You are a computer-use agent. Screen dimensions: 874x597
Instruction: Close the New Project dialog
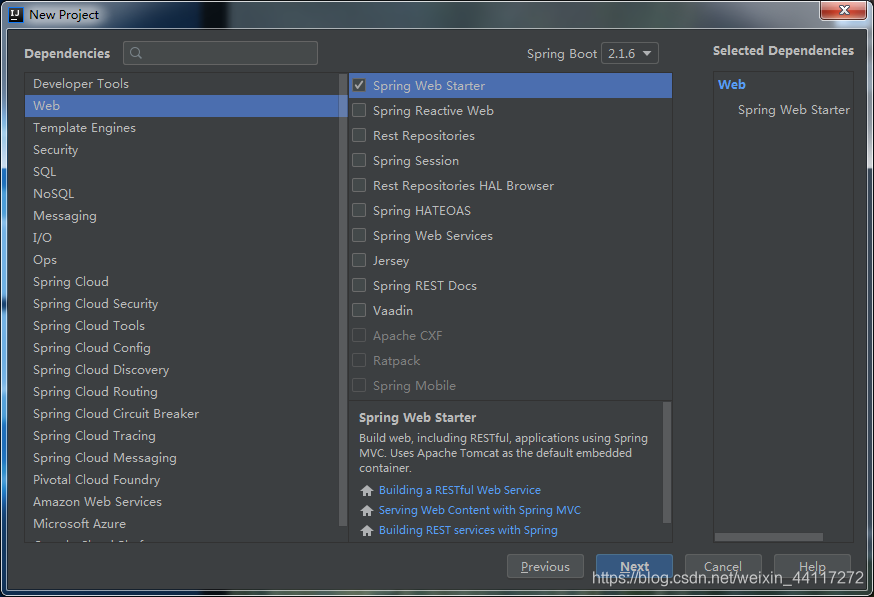click(844, 10)
